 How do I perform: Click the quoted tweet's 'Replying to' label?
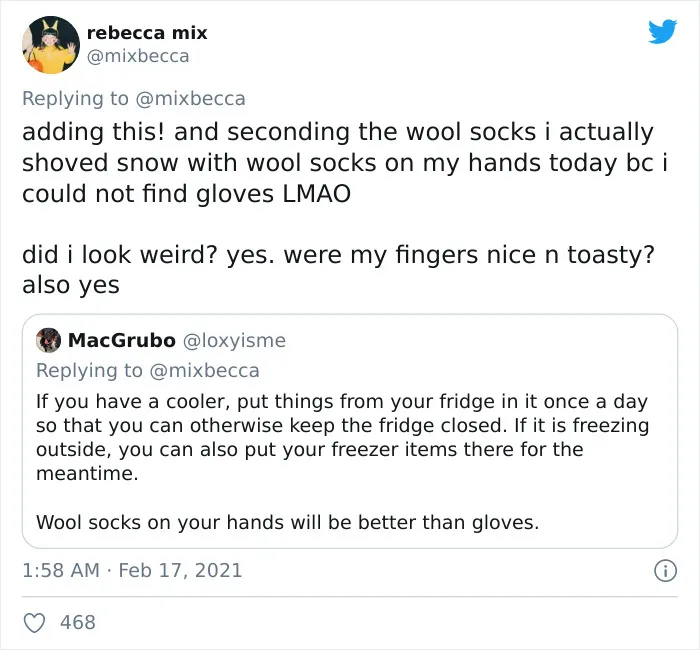pos(89,371)
